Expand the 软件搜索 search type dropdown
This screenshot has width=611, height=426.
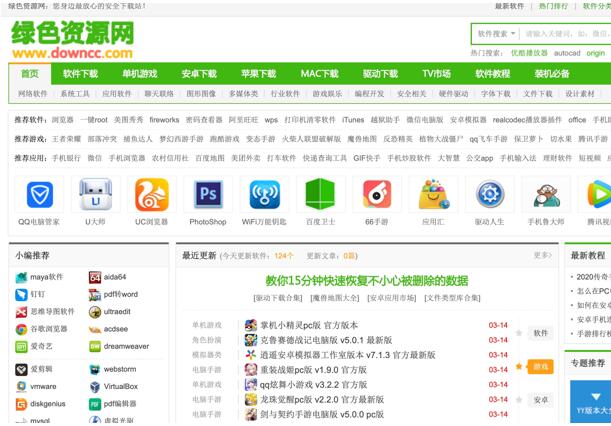click(x=497, y=33)
